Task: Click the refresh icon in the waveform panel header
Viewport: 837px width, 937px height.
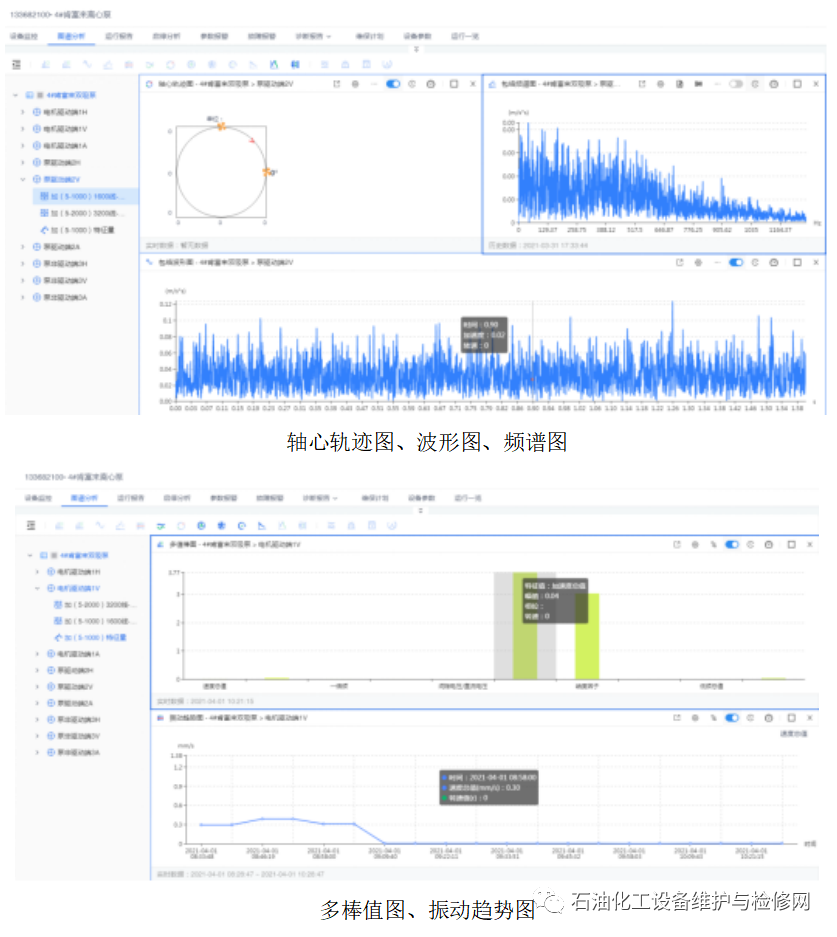Action: coord(755,262)
